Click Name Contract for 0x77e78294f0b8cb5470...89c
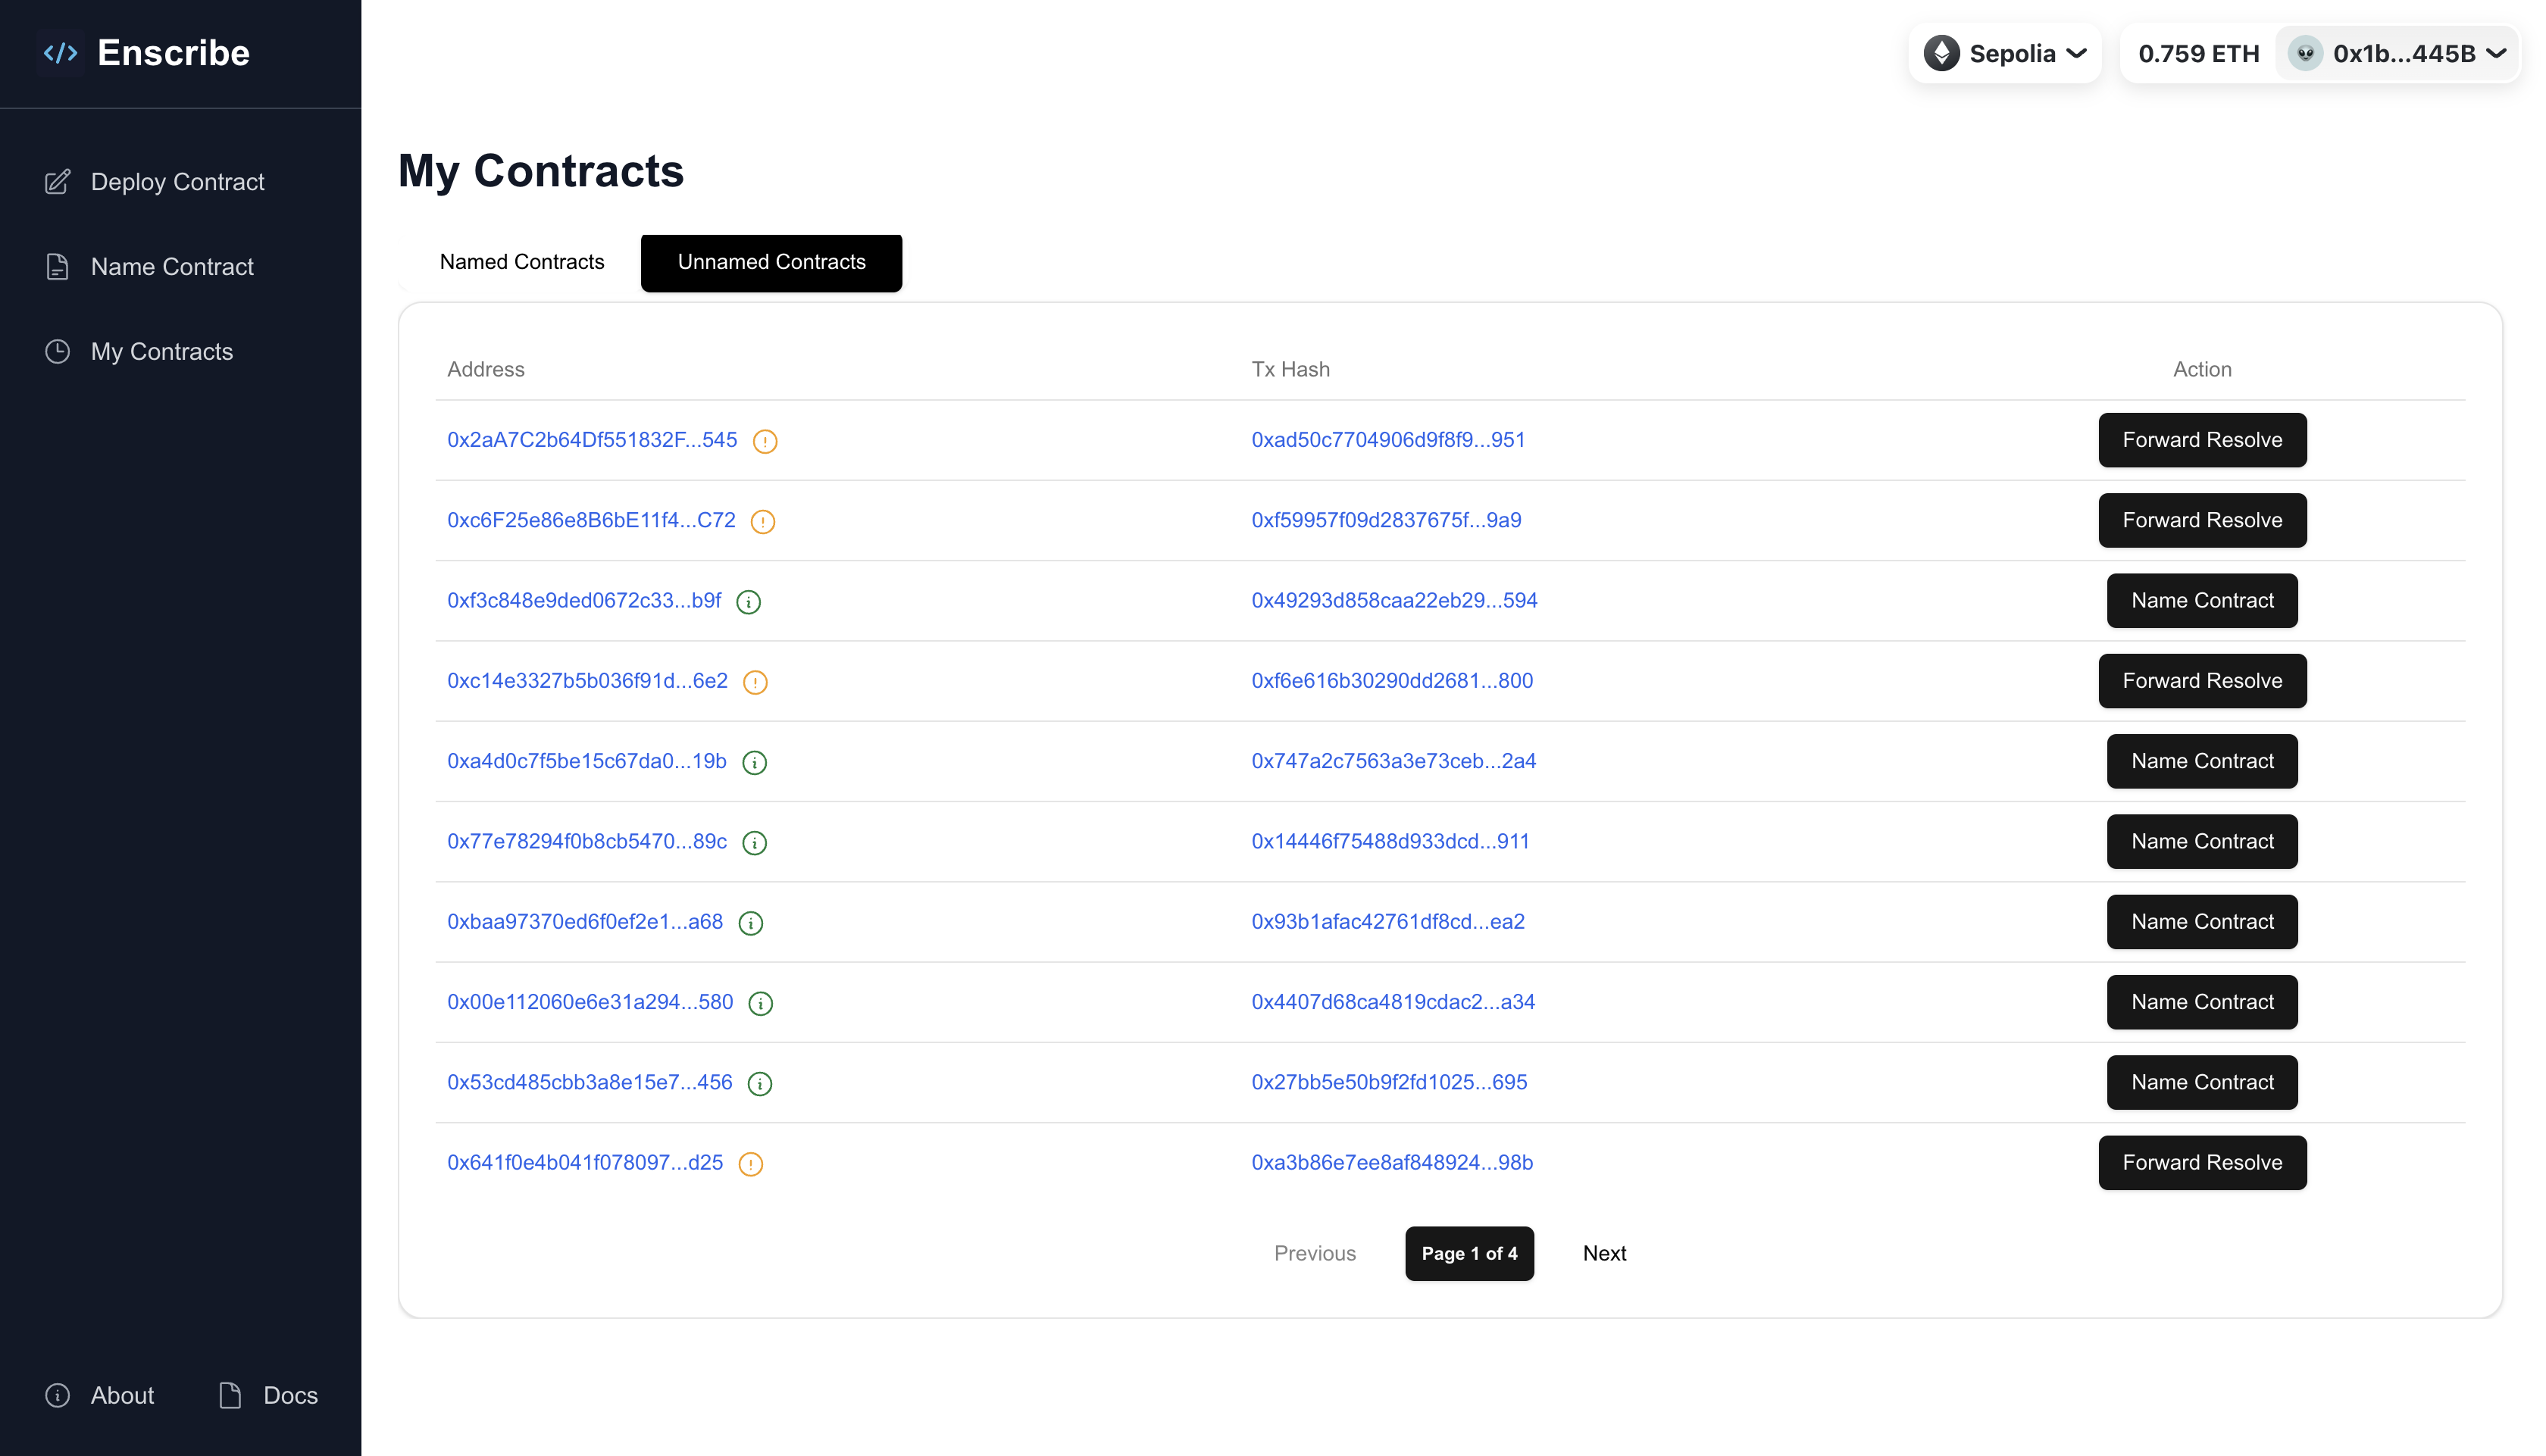 2202,841
